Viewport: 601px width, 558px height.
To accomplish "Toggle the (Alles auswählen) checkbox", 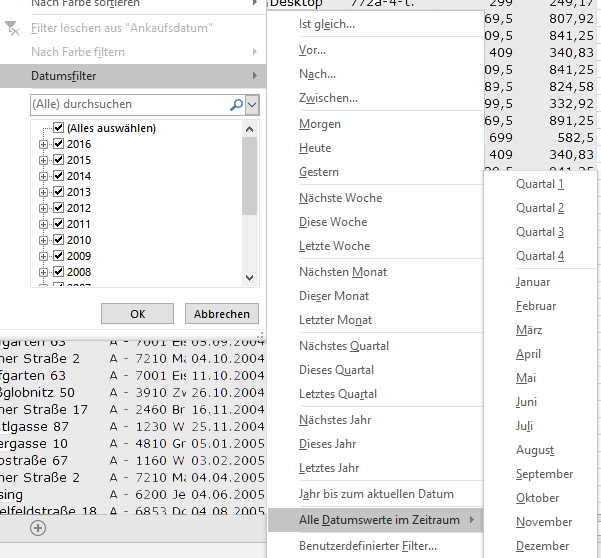I will point(59,128).
